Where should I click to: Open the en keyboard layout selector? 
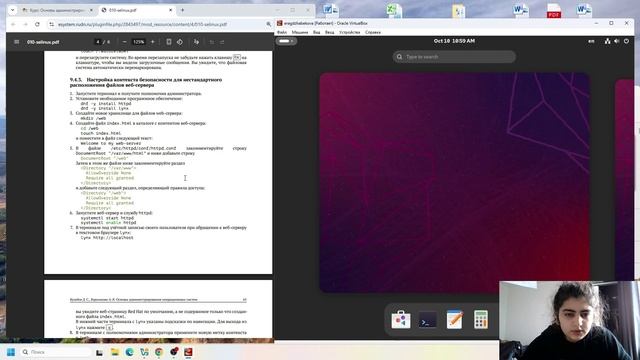click(x=591, y=41)
